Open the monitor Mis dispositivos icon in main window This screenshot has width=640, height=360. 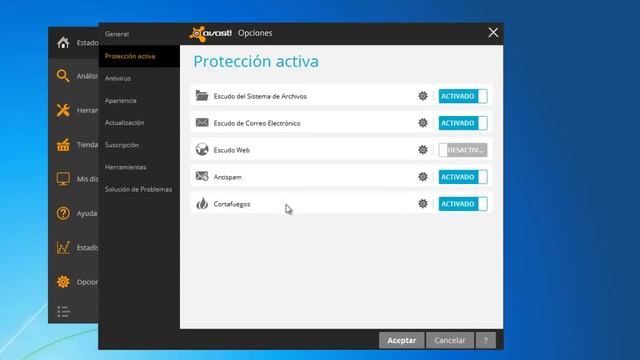[63, 179]
